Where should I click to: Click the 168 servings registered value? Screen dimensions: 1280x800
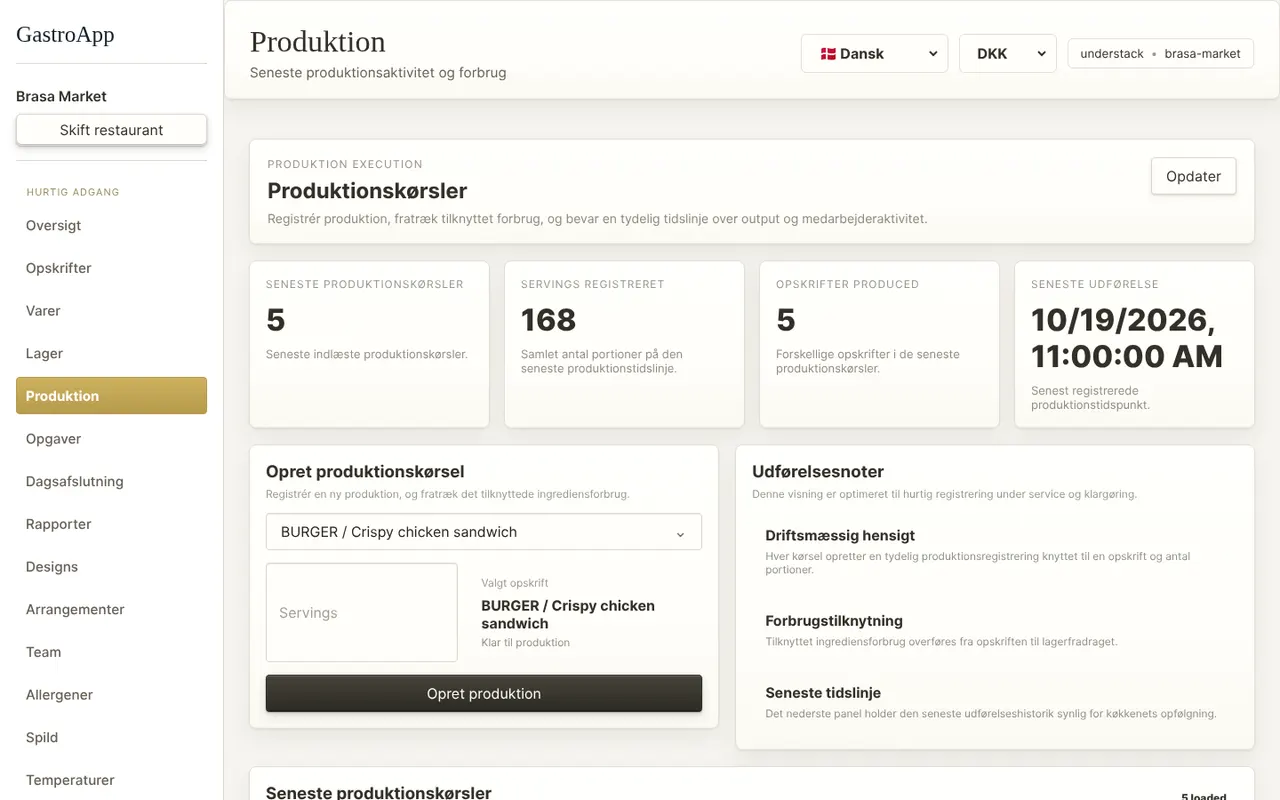point(548,320)
